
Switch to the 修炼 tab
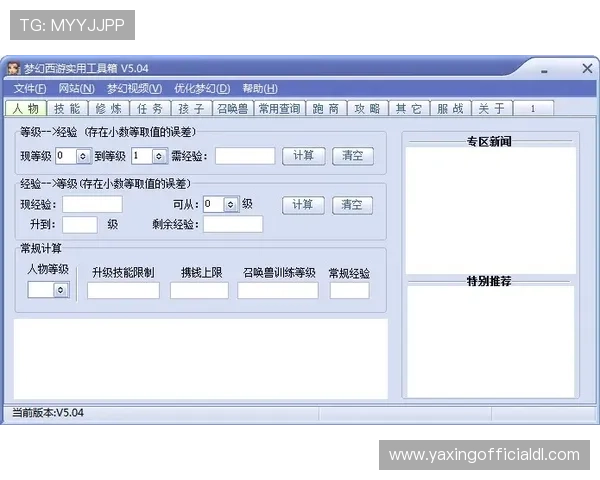(109, 109)
